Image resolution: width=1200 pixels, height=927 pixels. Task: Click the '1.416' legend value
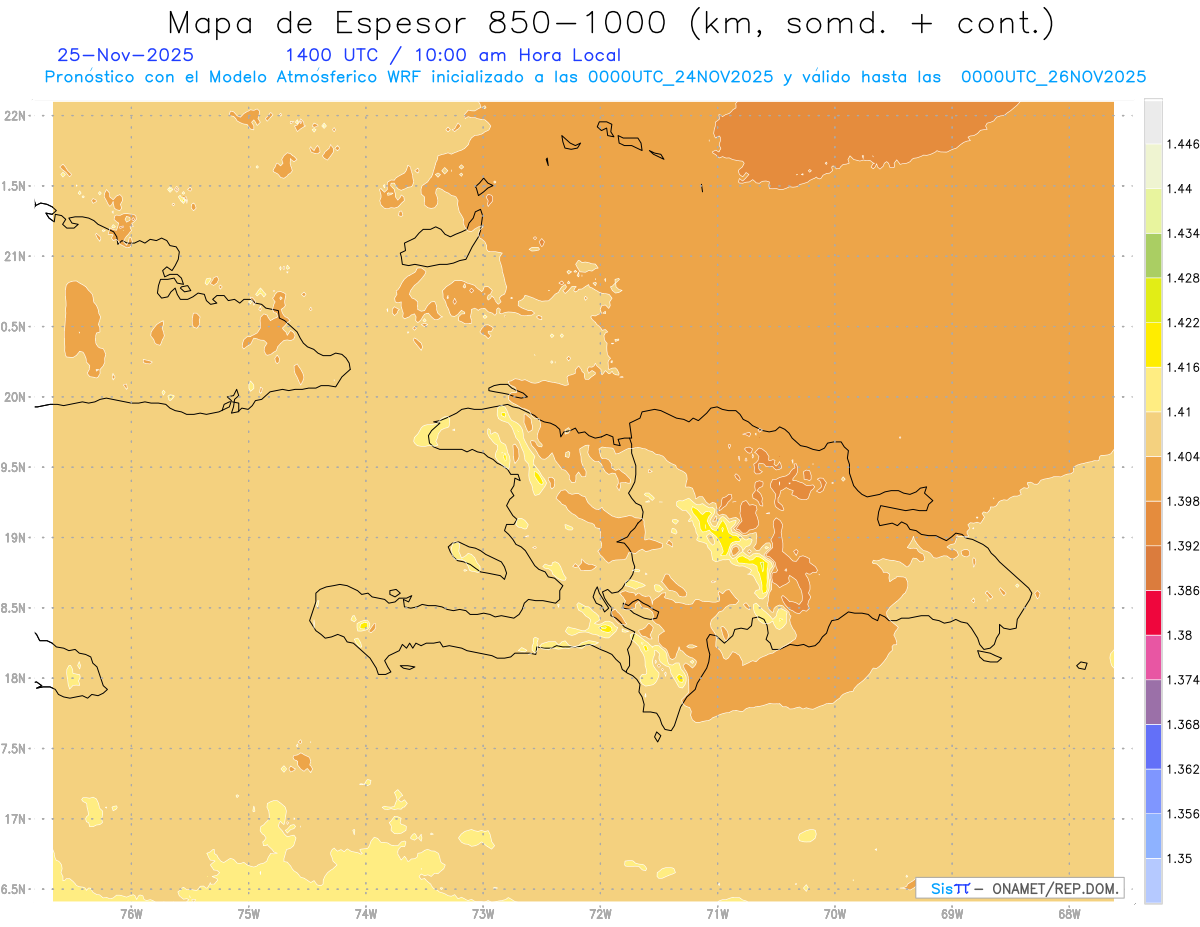(1183, 367)
